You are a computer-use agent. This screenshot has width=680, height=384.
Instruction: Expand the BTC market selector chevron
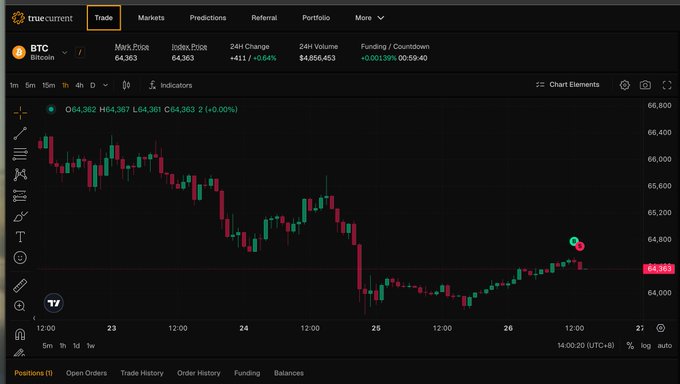(65, 53)
